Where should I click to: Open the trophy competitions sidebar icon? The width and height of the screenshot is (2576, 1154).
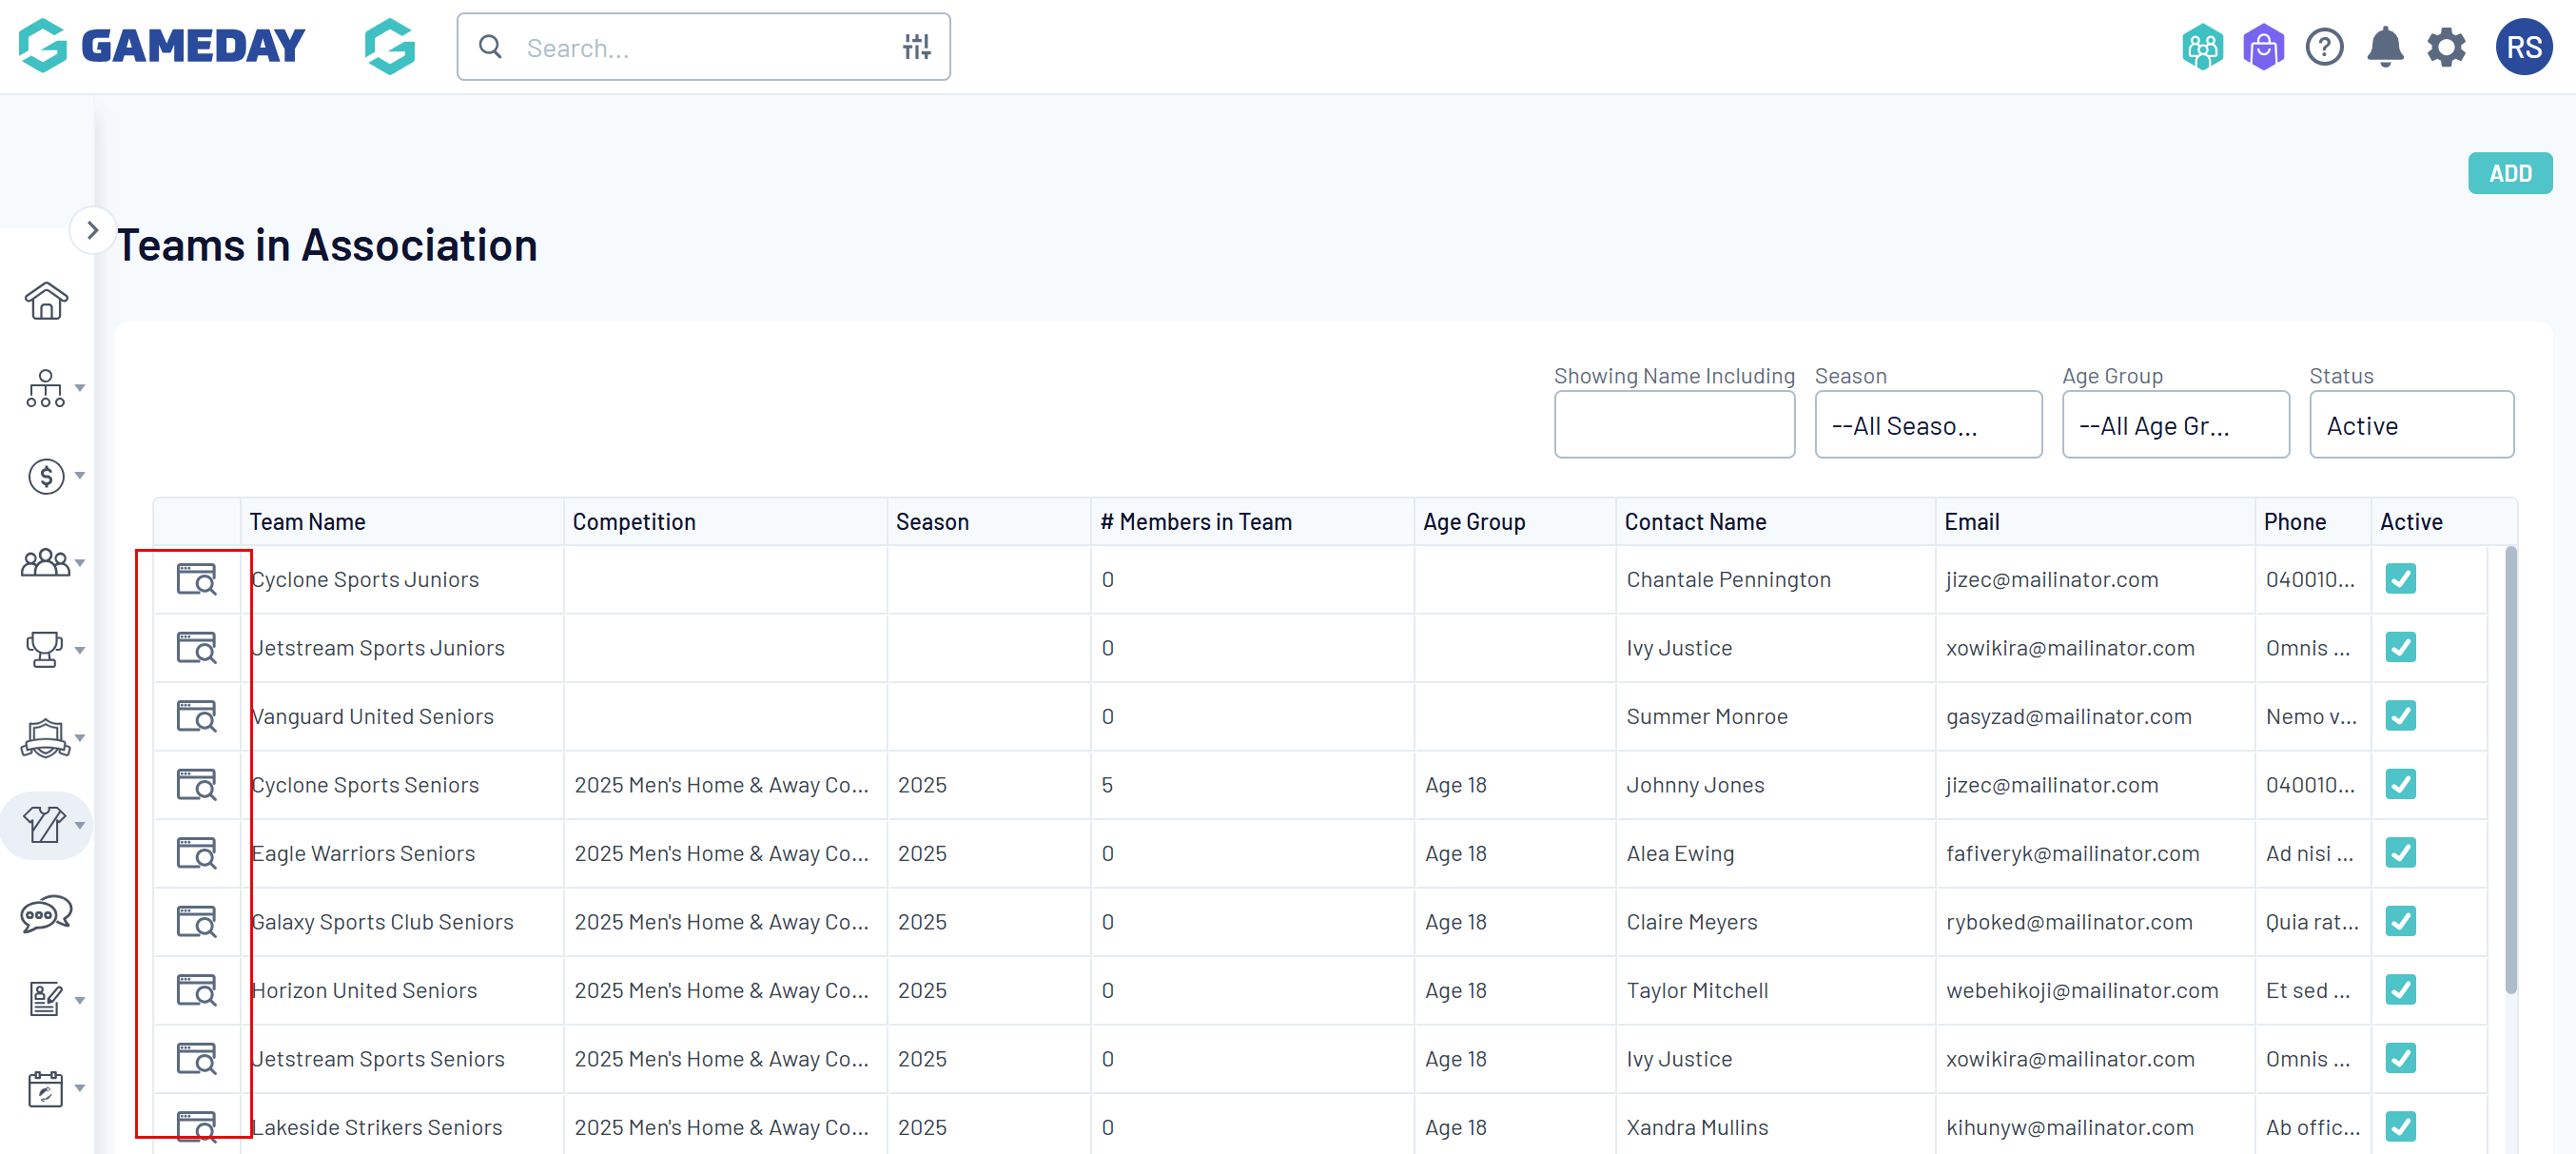(46, 650)
